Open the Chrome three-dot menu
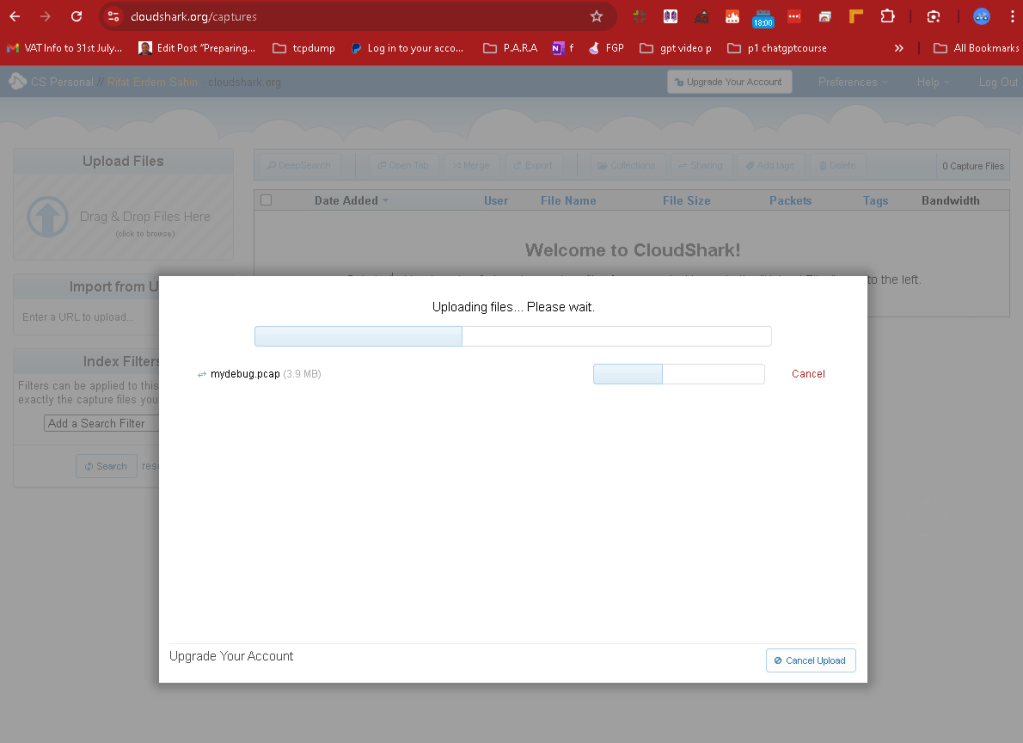 (1012, 16)
